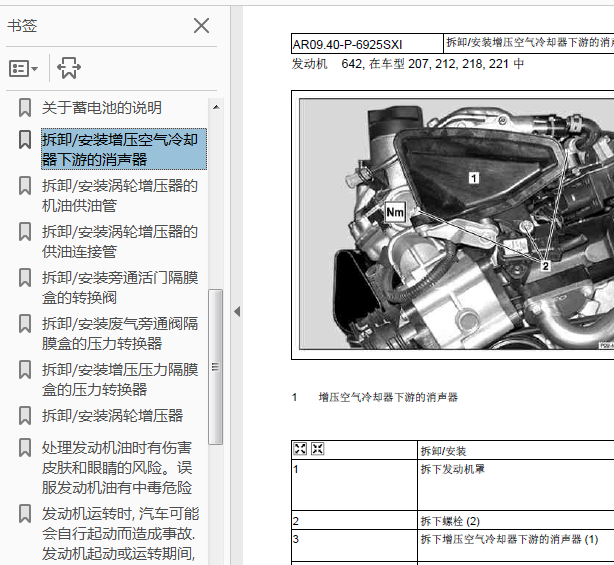The height and width of the screenshot is (565, 614).
Task: Click bookmark icon beside 拆卸/安装涡轮增压器的供油连接管
Action: 25,232
